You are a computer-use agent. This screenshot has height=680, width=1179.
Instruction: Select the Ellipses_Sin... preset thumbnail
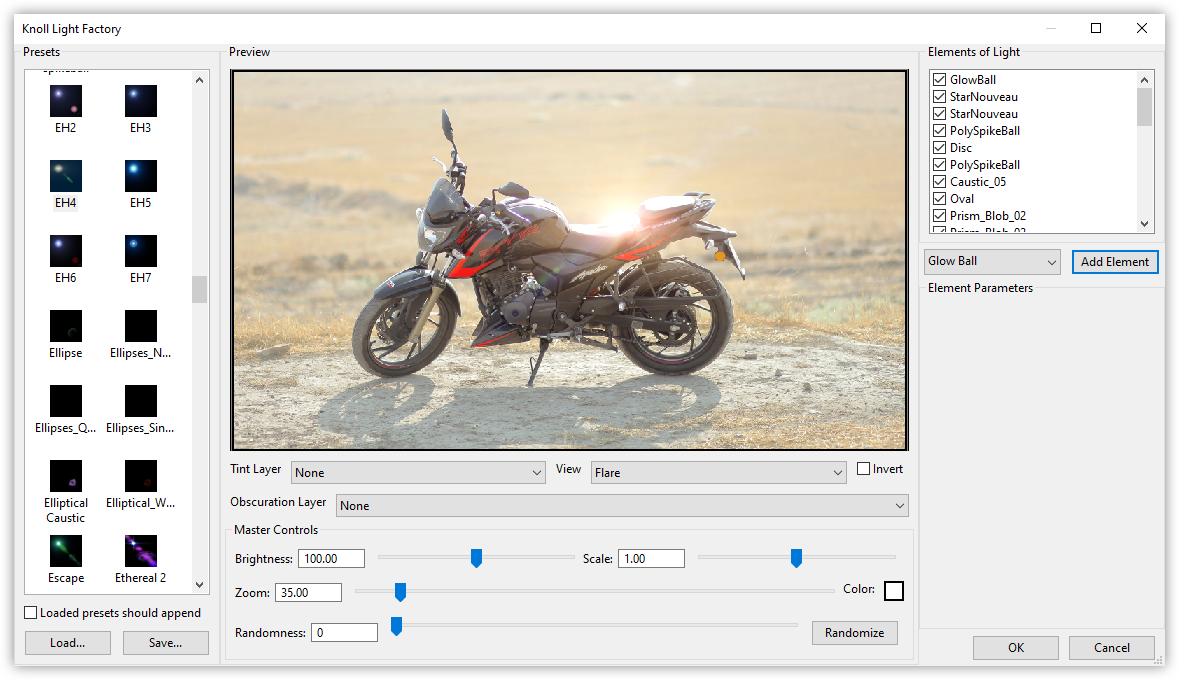tap(141, 401)
